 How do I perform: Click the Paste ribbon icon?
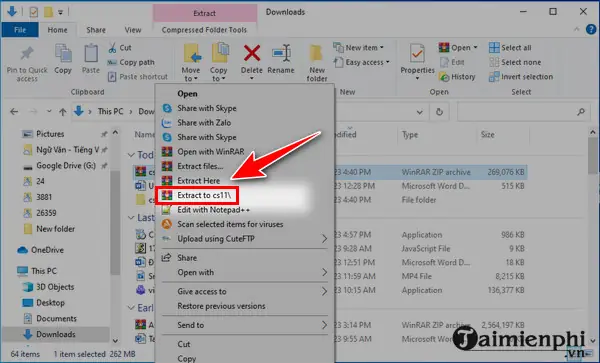coord(91,54)
